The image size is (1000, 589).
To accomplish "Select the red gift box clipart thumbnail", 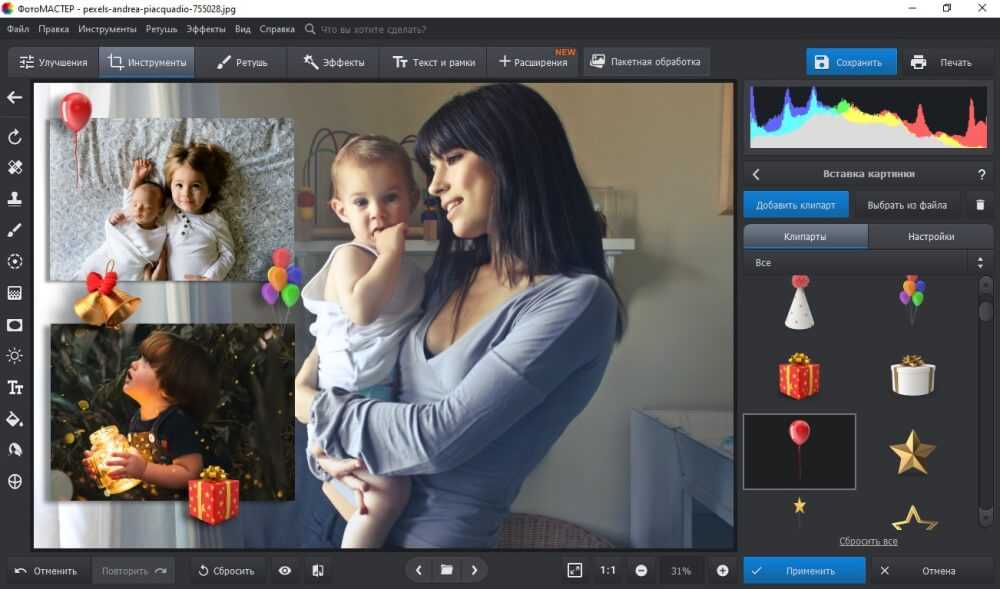I will pyautogui.click(x=799, y=376).
